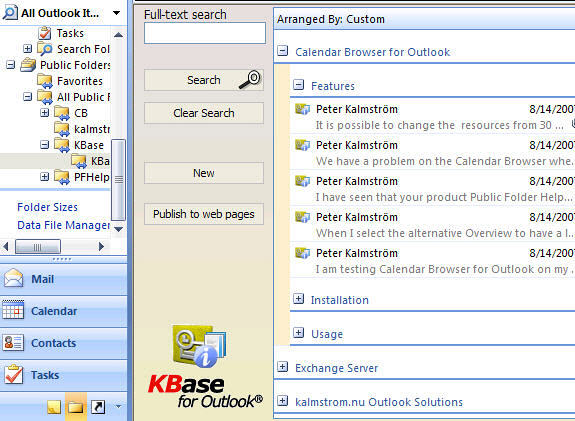Collapse the Public Folders node
575x421 pixels.
[10, 65]
